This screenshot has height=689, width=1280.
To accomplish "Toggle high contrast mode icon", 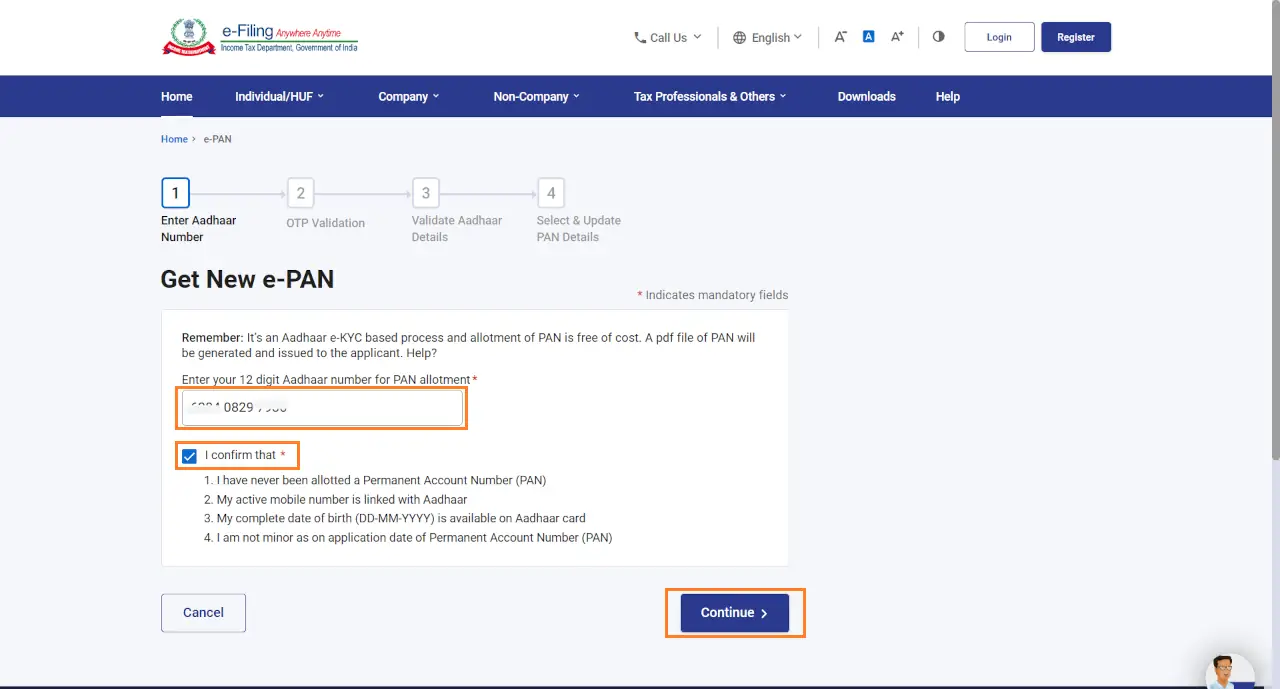I will [938, 37].
